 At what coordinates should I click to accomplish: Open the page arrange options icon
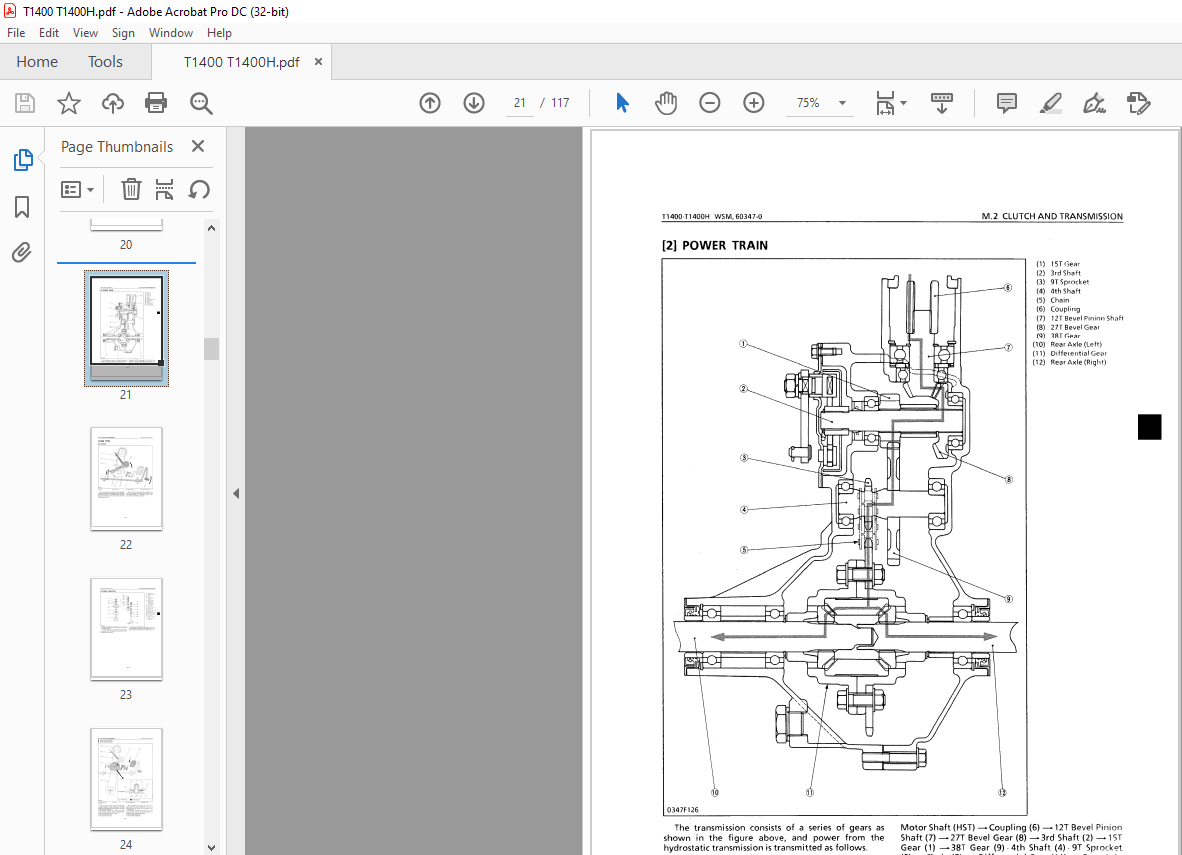pyautogui.click(x=164, y=189)
